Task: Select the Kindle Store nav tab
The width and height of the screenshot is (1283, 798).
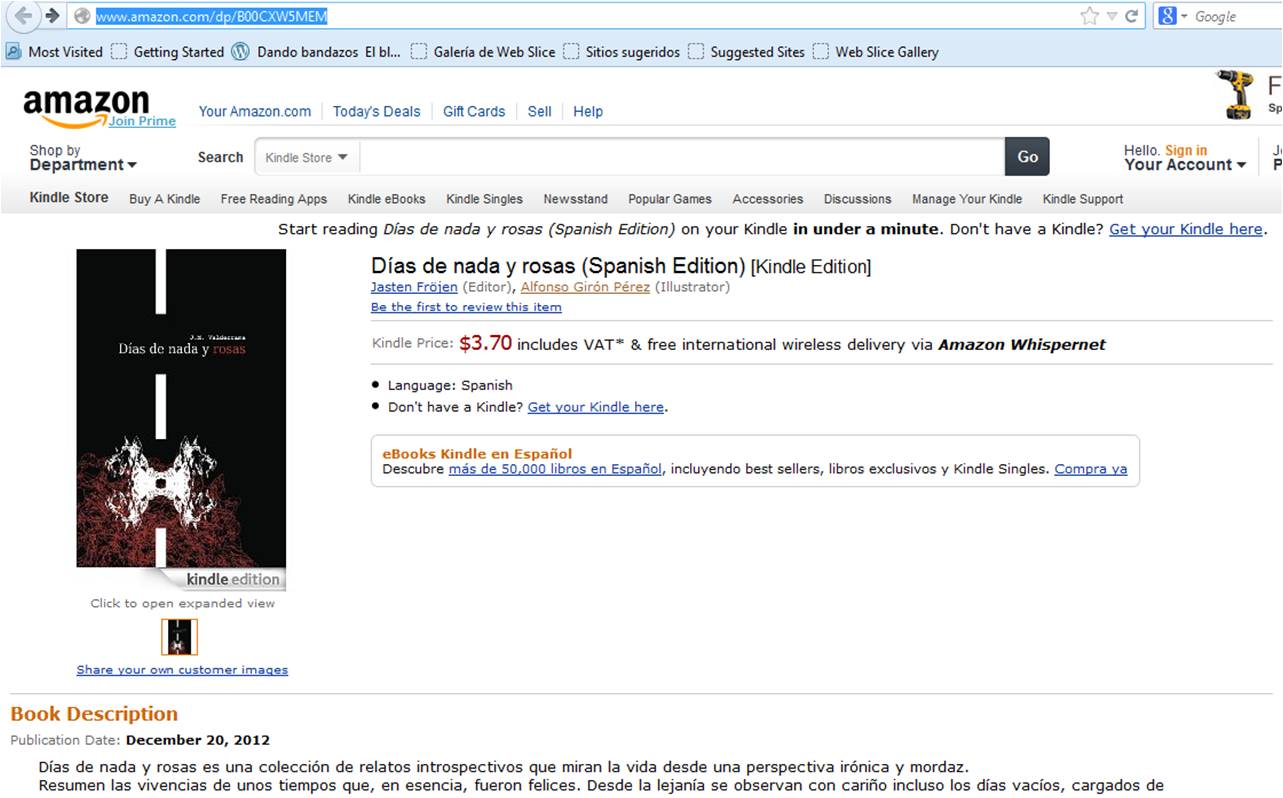Action: coord(69,197)
